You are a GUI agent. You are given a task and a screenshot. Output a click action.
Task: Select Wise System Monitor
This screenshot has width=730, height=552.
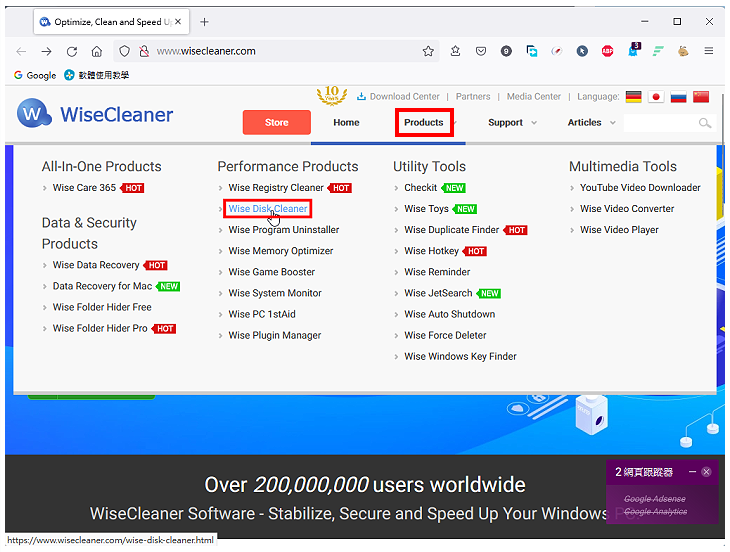275,293
